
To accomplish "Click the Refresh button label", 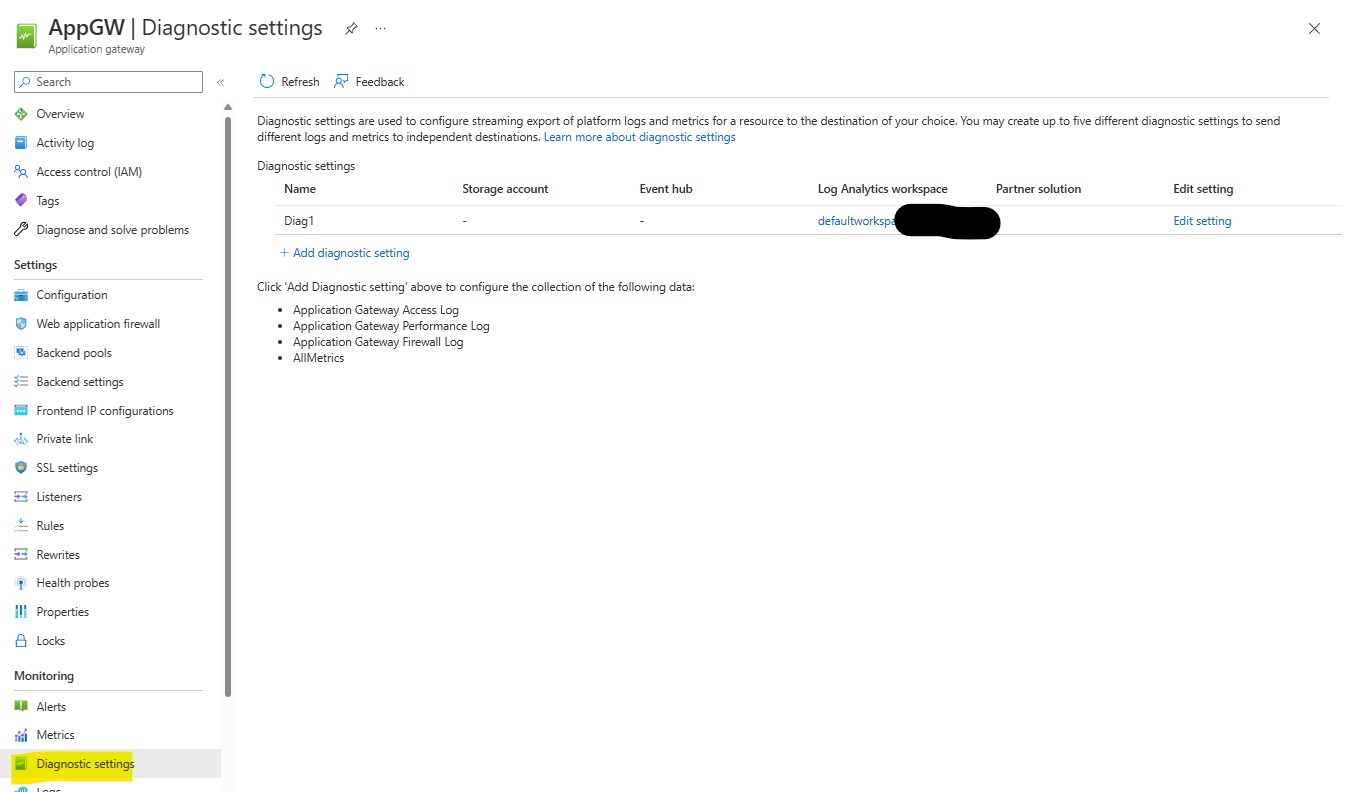I will [x=300, y=82].
